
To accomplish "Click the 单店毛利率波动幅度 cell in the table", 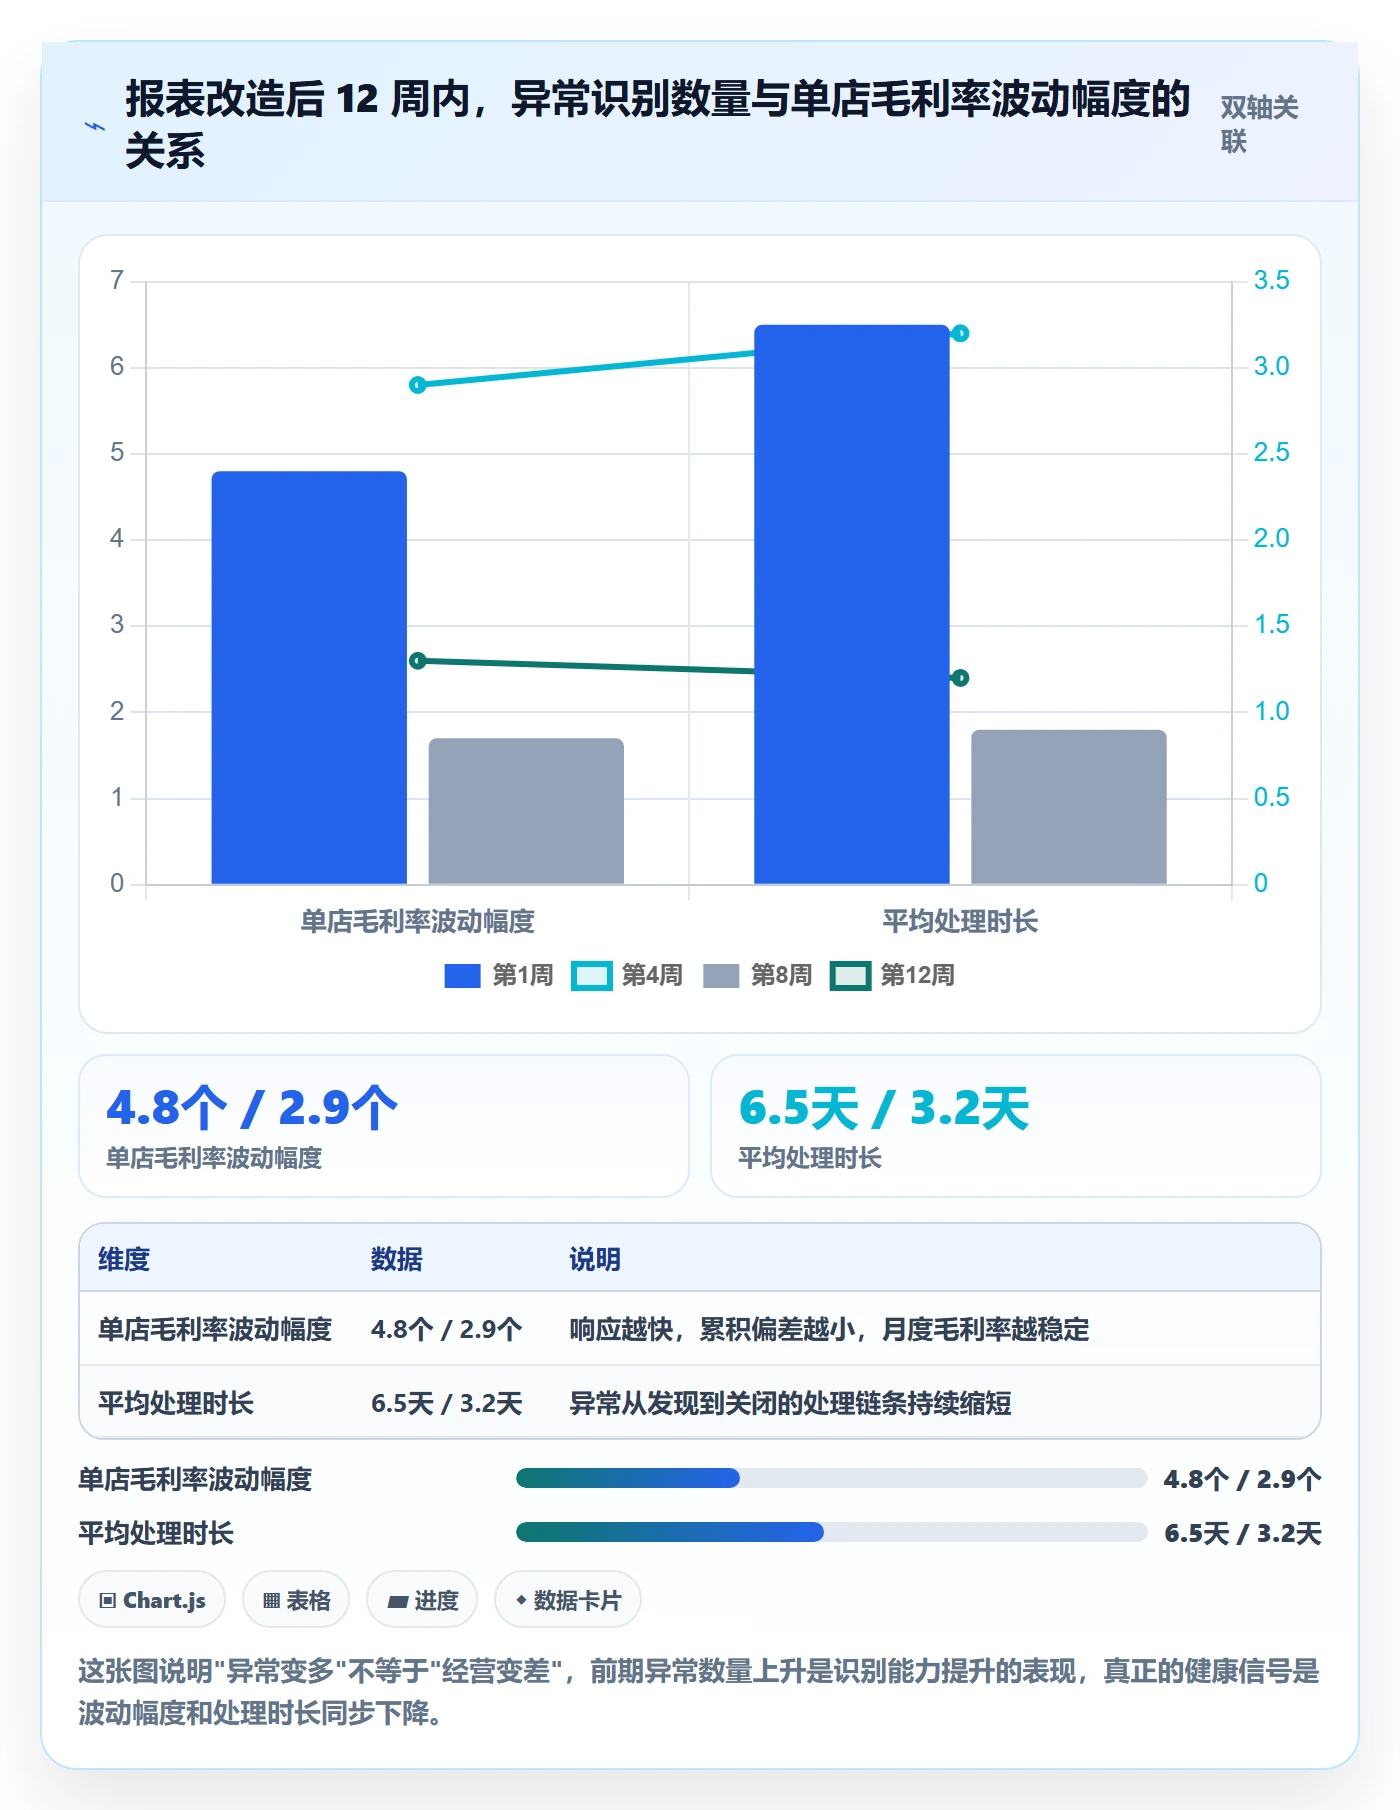I will (215, 1329).
